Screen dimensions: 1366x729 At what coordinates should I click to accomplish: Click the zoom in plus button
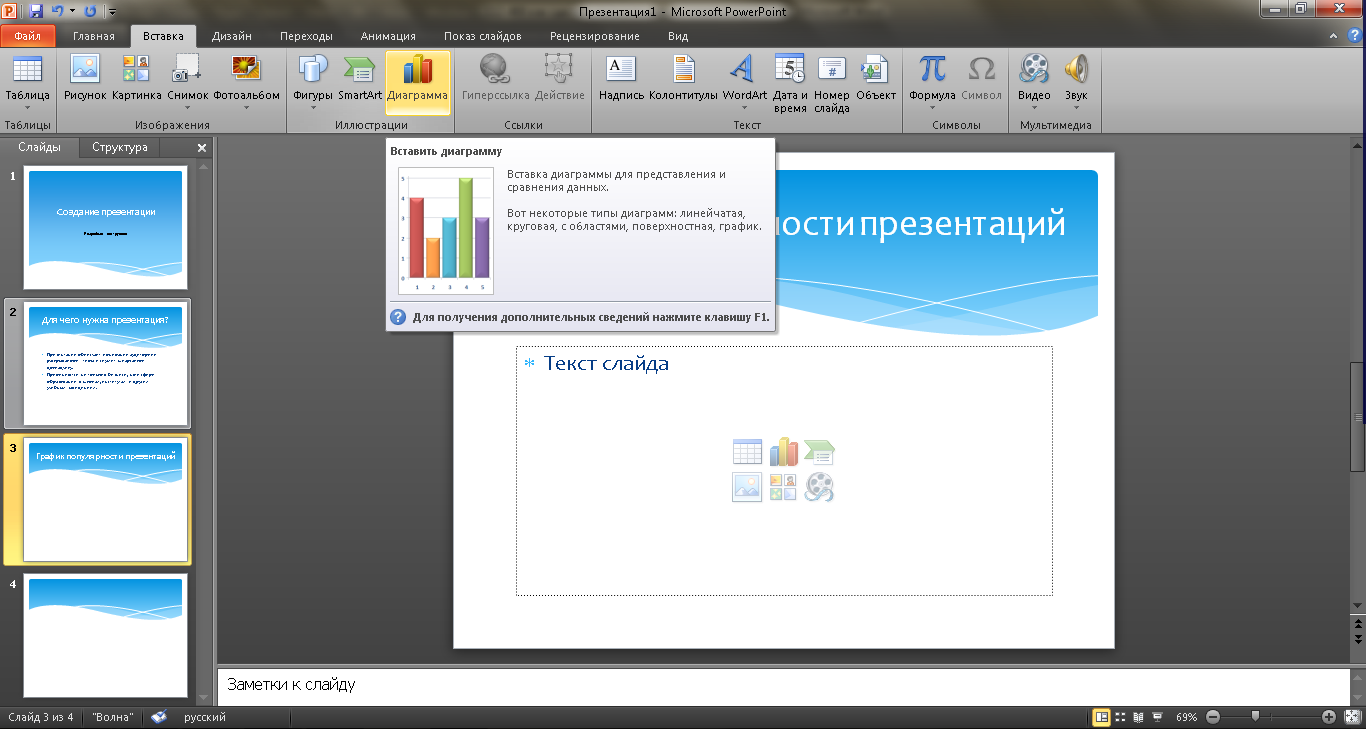(1328, 717)
